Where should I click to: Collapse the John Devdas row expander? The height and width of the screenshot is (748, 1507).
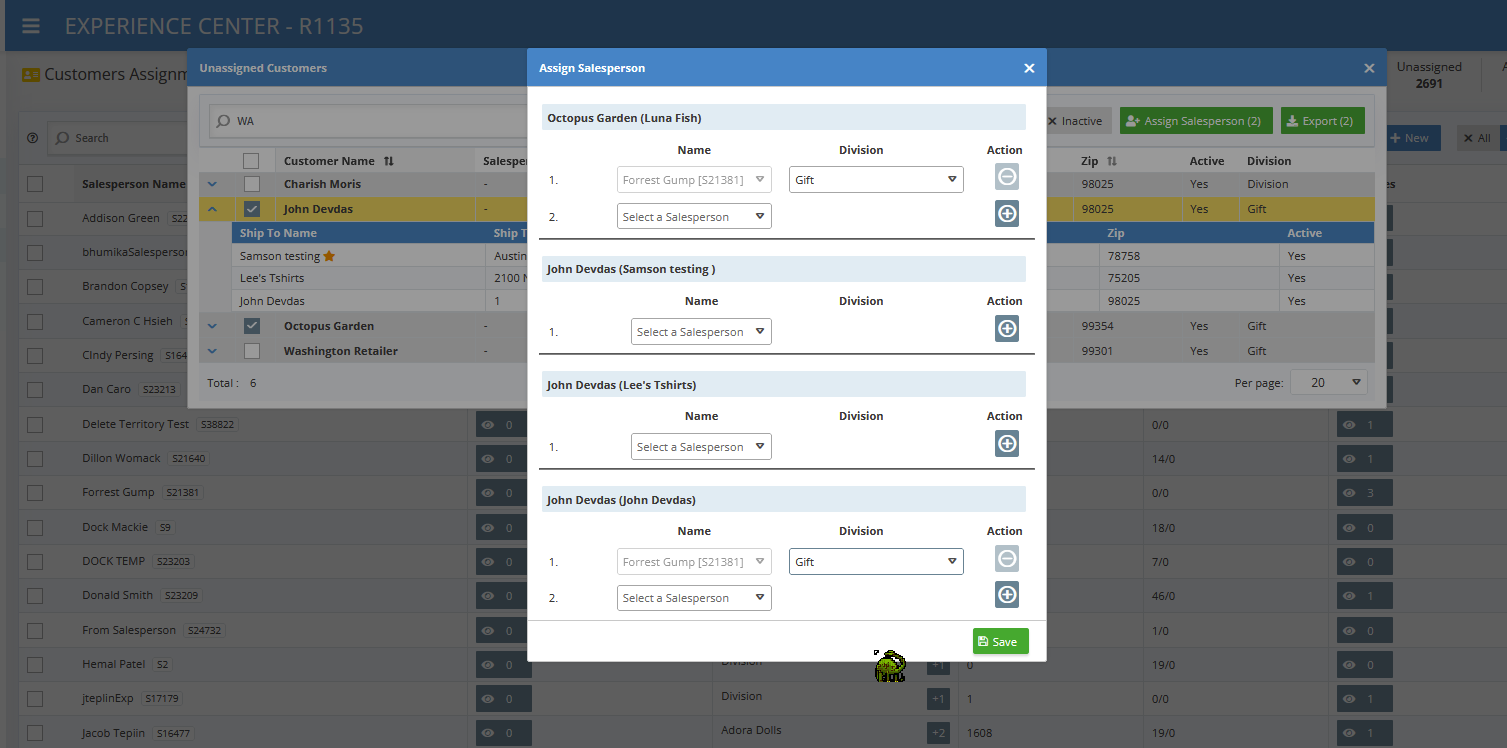pyautogui.click(x=212, y=209)
